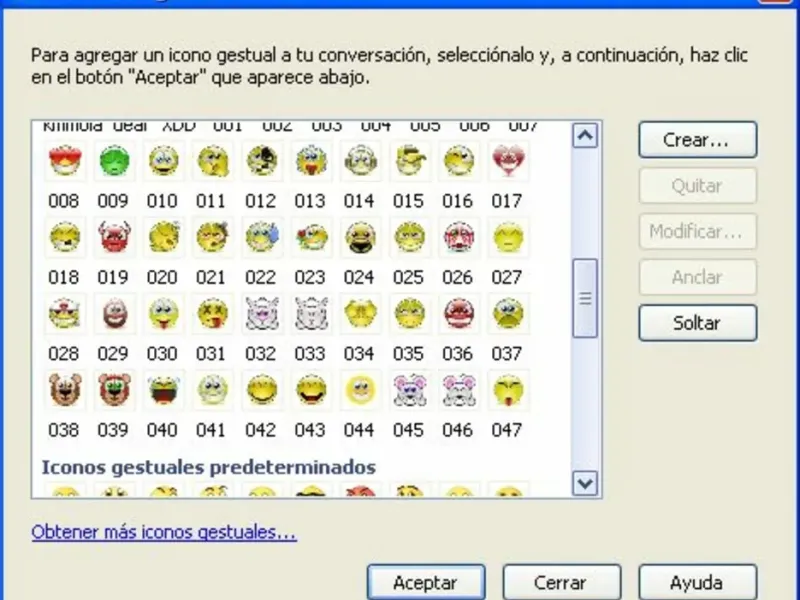Viewport: 800px width, 600px height.
Task: Choose the emoticon labeled 023
Action: tap(311, 237)
